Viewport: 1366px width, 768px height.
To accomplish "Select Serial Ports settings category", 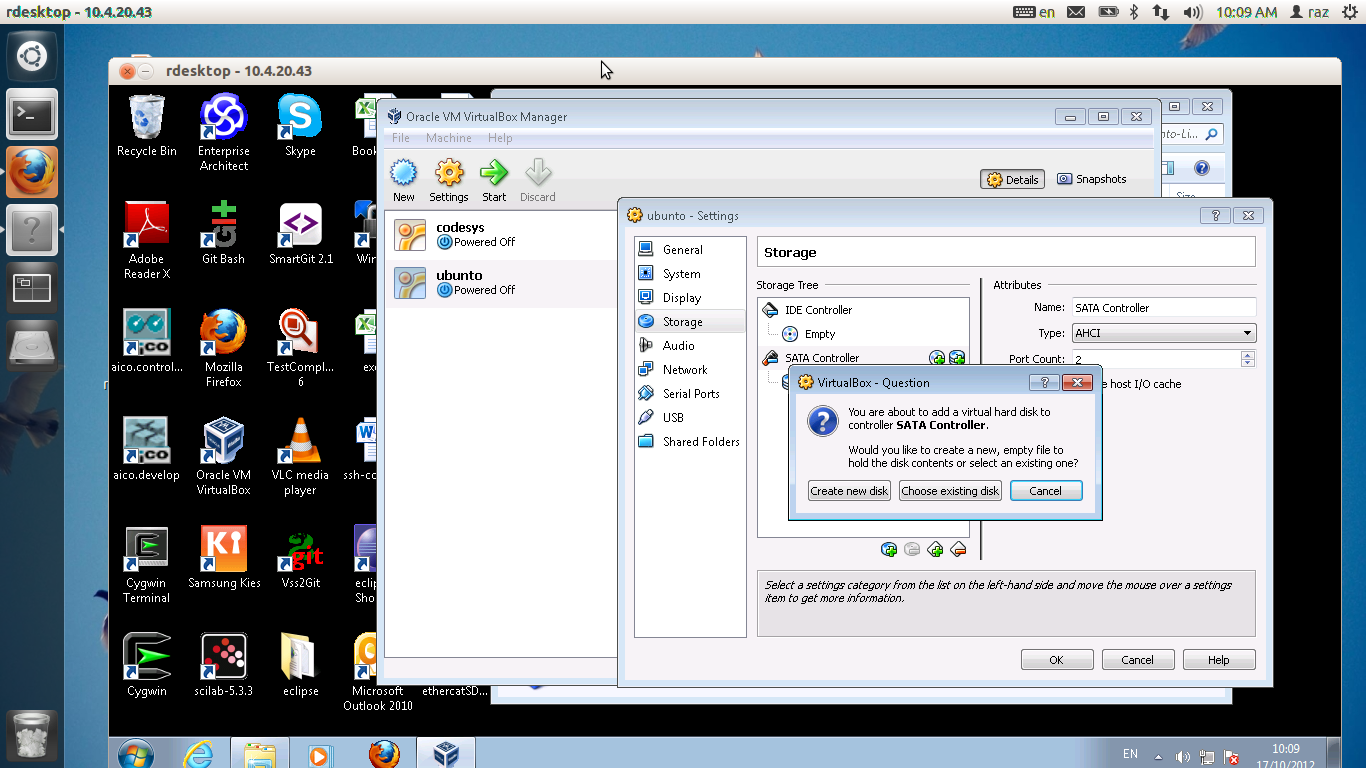I will [x=690, y=394].
